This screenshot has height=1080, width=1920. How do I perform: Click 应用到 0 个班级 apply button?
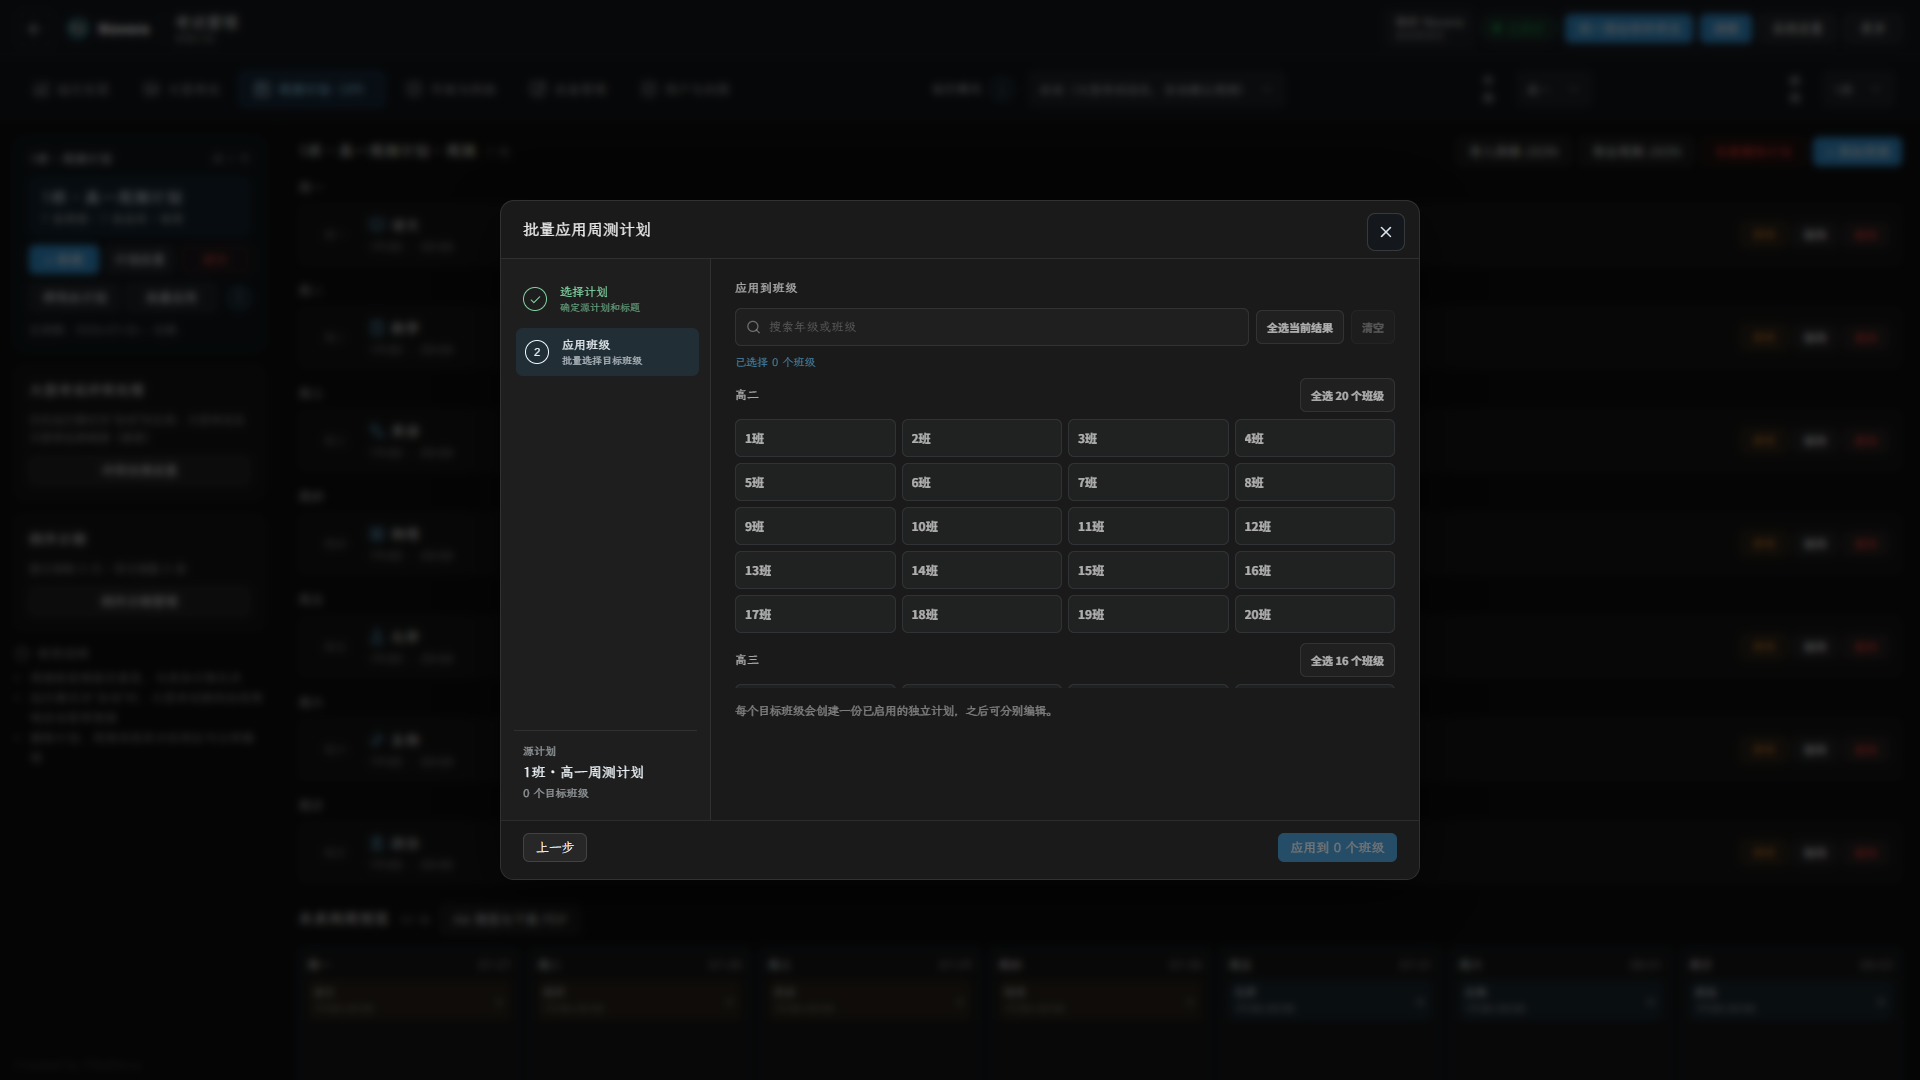click(x=1337, y=847)
